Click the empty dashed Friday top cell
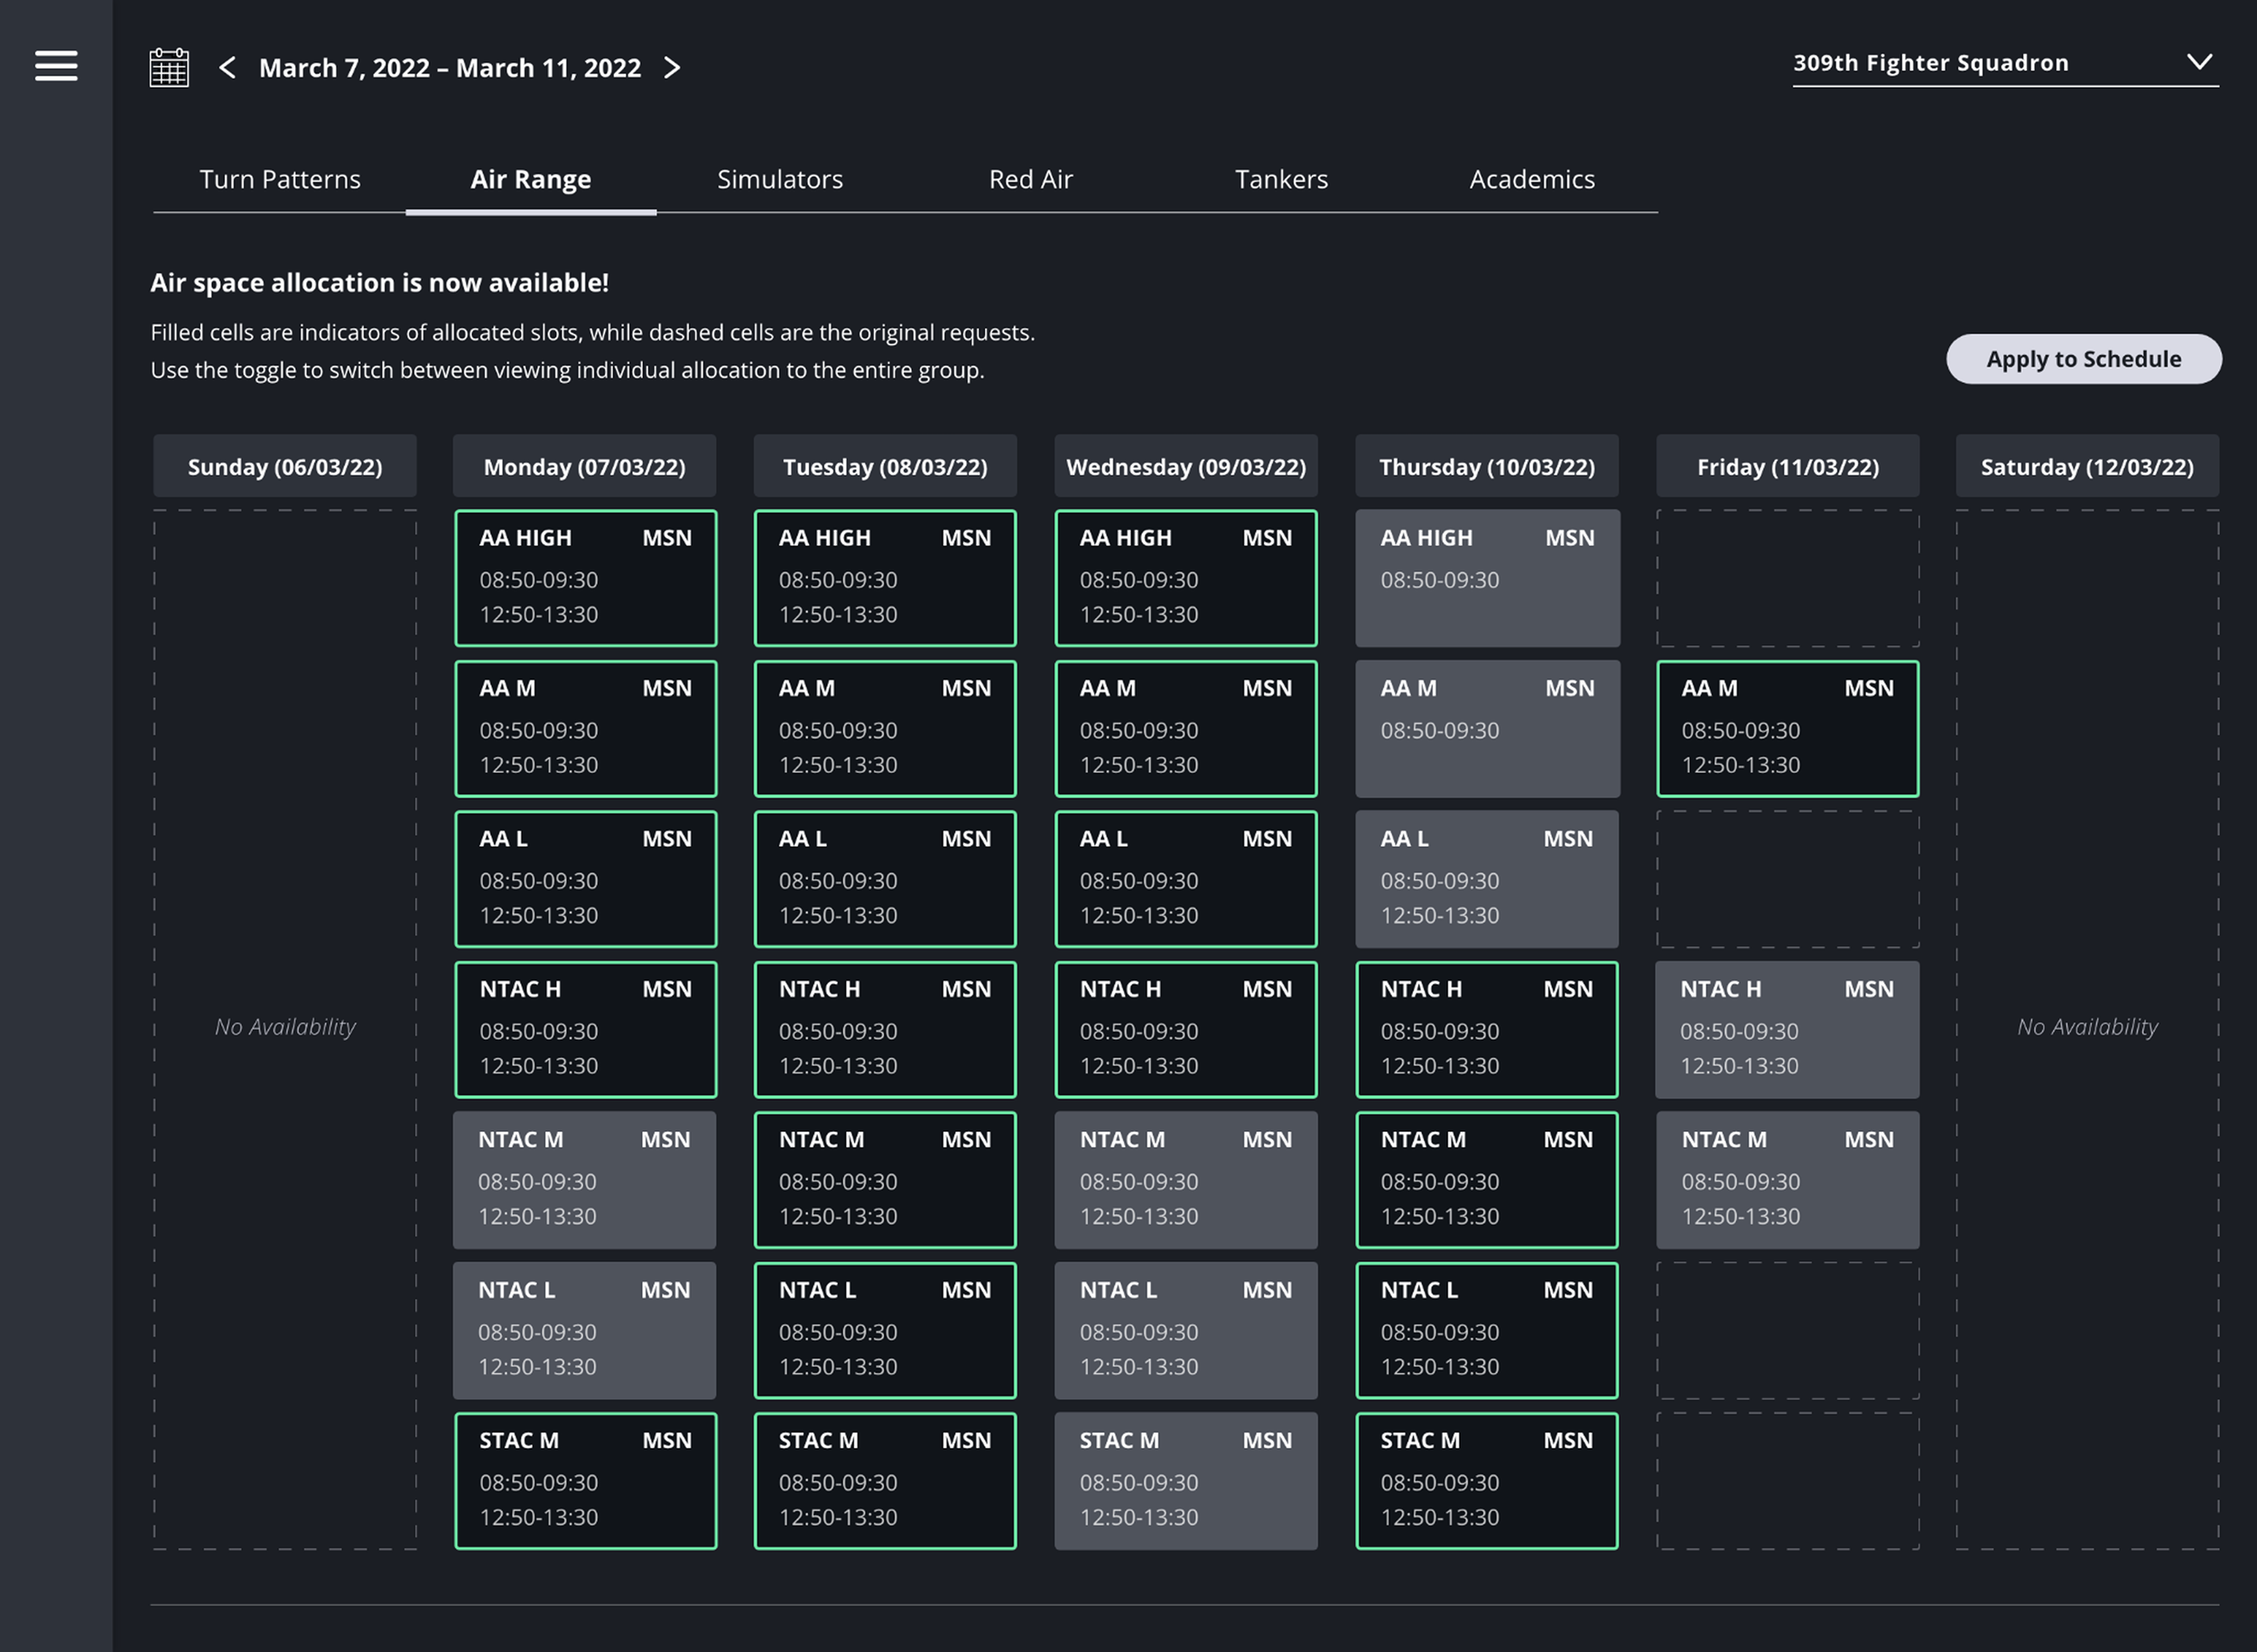Screen dimensions: 2257x1652 pos(1787,578)
